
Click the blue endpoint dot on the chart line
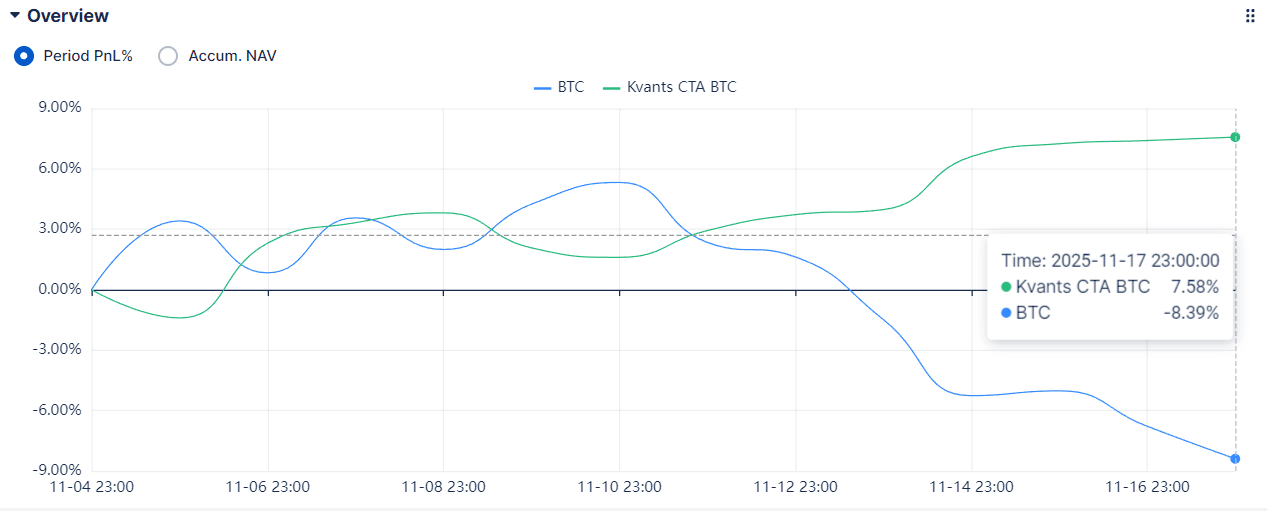[1236, 459]
